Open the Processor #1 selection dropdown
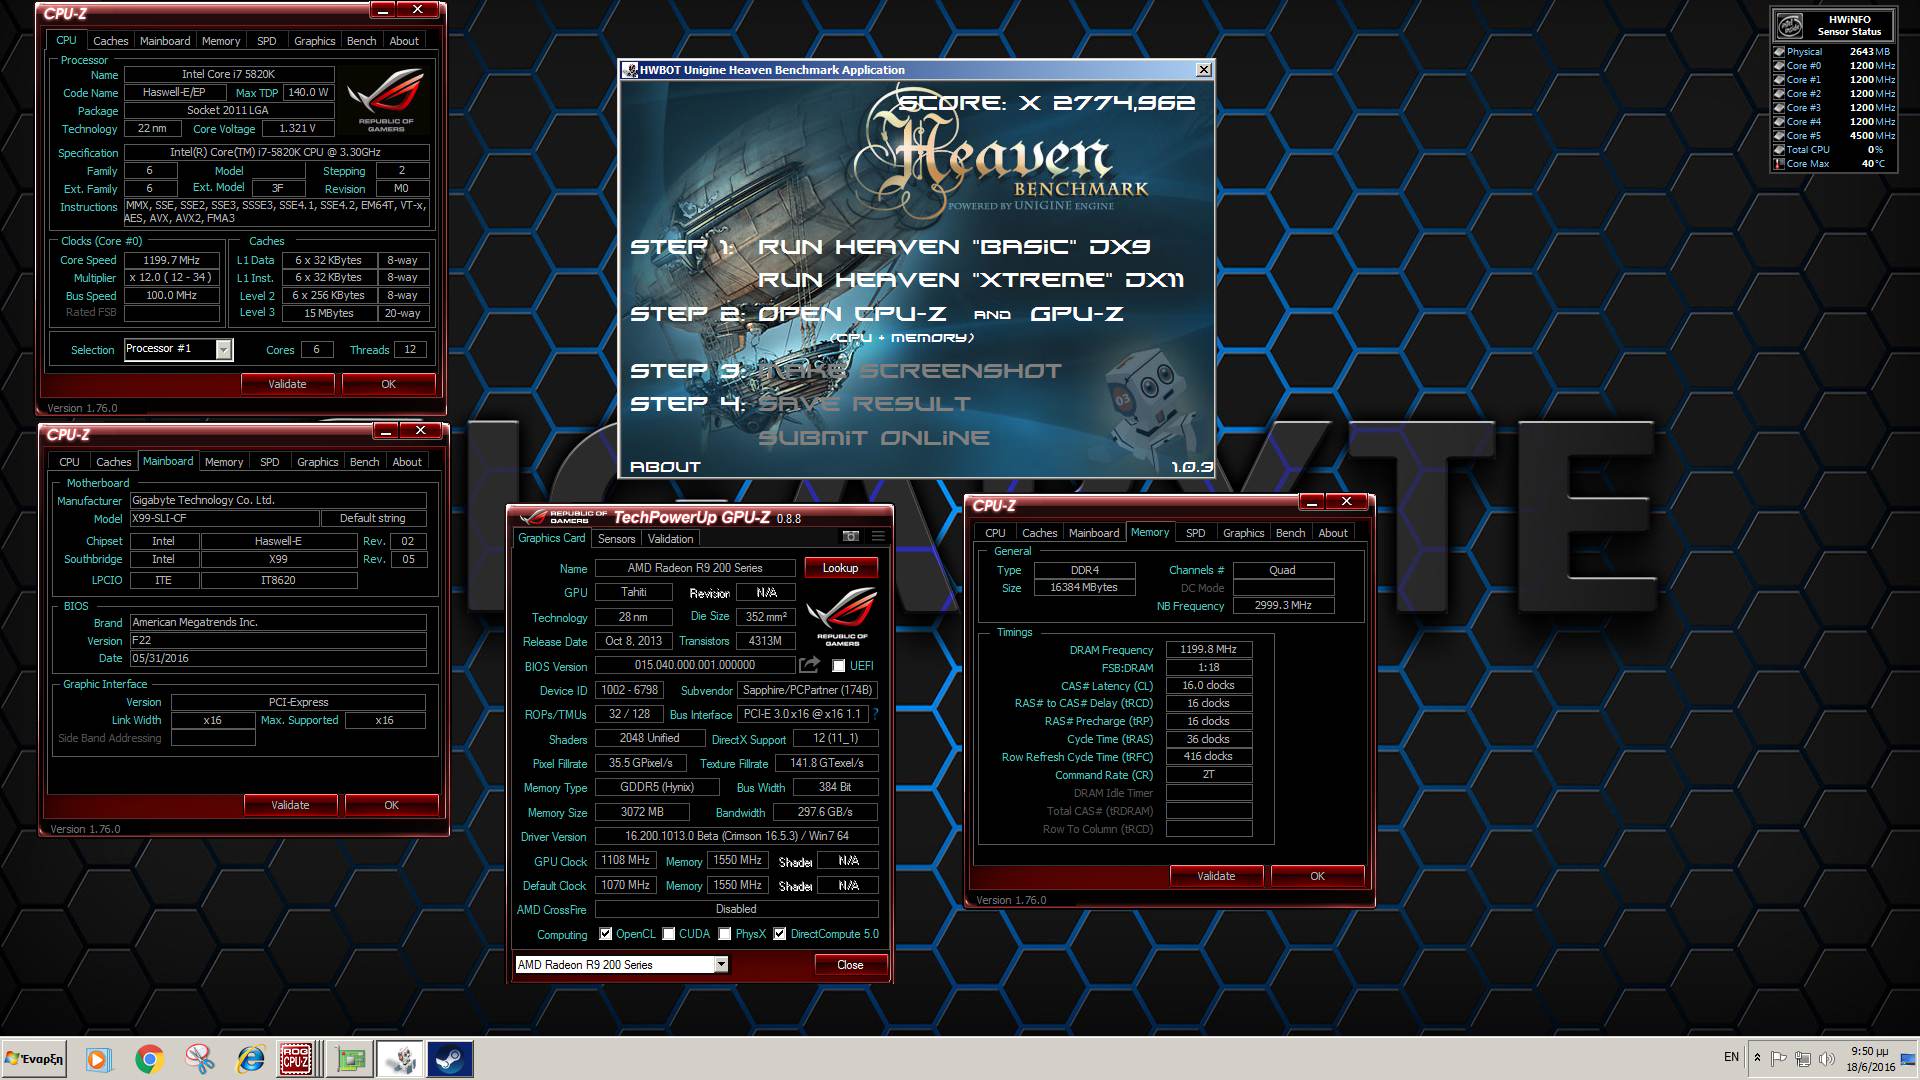Screen dimensions: 1920x1080 click(224, 349)
